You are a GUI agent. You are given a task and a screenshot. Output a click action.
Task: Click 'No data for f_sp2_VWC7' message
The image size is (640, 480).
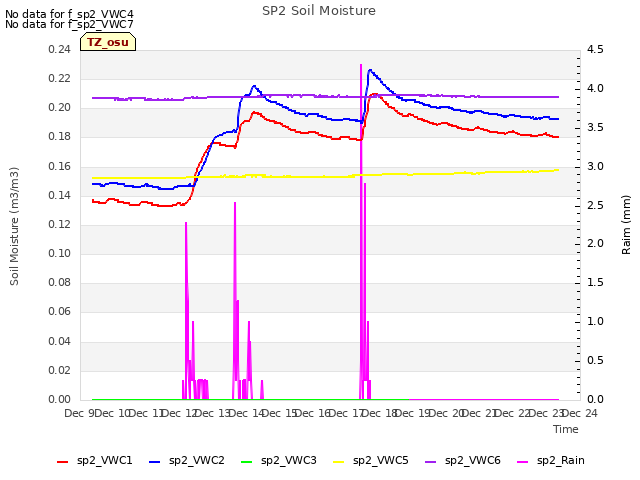point(69,24)
